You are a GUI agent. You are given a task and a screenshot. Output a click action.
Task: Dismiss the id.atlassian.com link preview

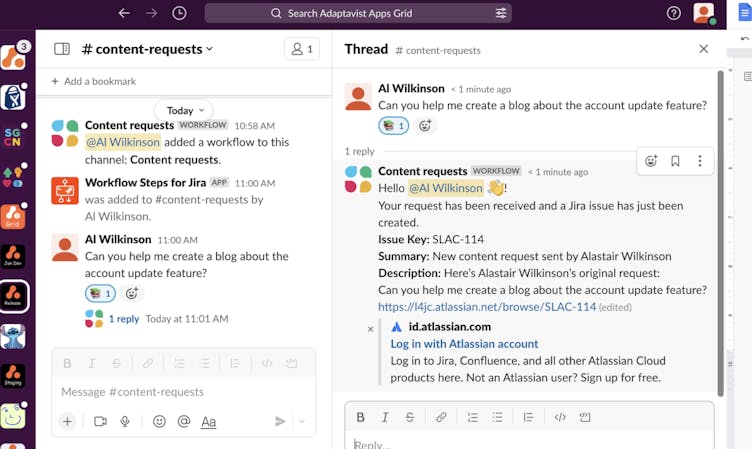(x=370, y=329)
